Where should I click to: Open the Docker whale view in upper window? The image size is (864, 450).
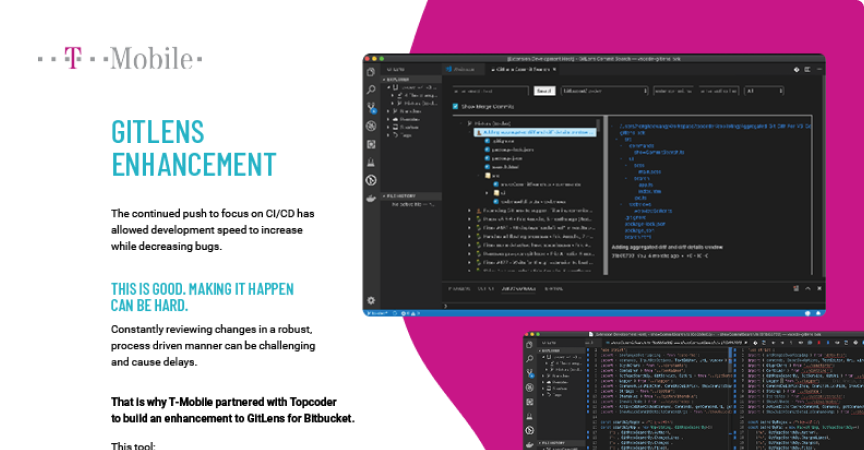pos(371,198)
